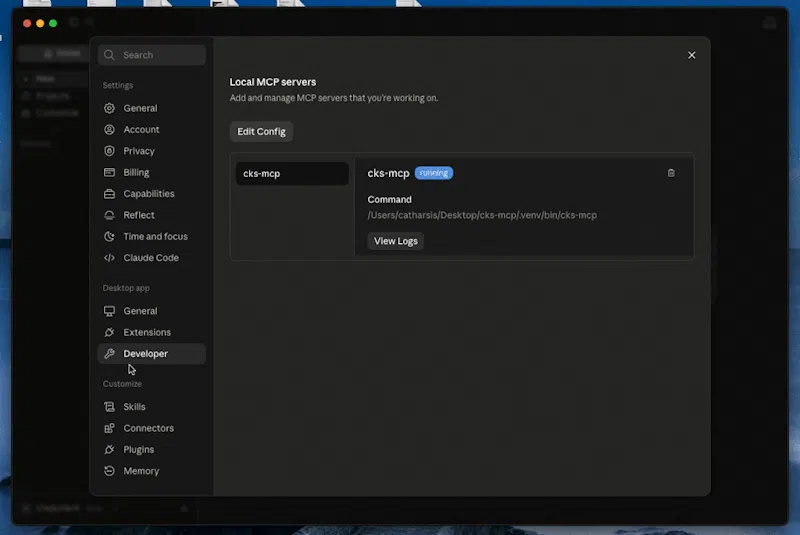The width and height of the screenshot is (800, 535).
Task: Open Billing settings label
Action: coord(136,172)
